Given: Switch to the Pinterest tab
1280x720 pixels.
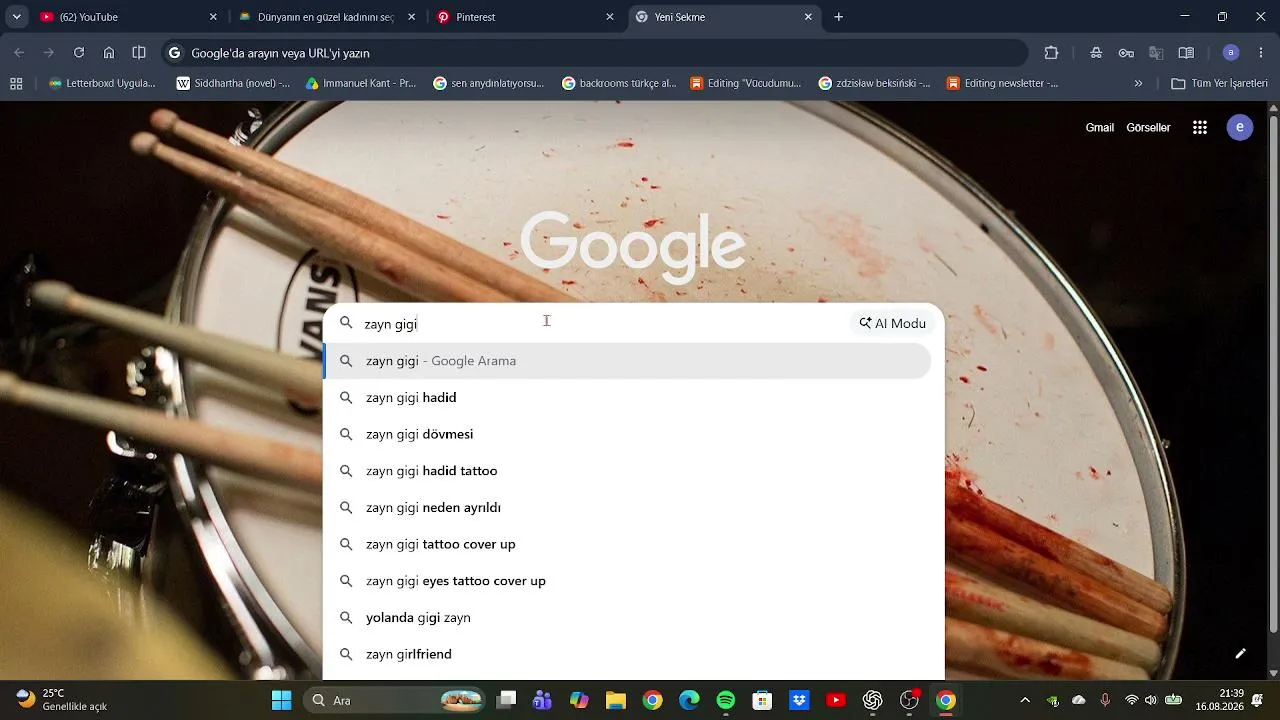Looking at the screenshot, I should coord(526,17).
